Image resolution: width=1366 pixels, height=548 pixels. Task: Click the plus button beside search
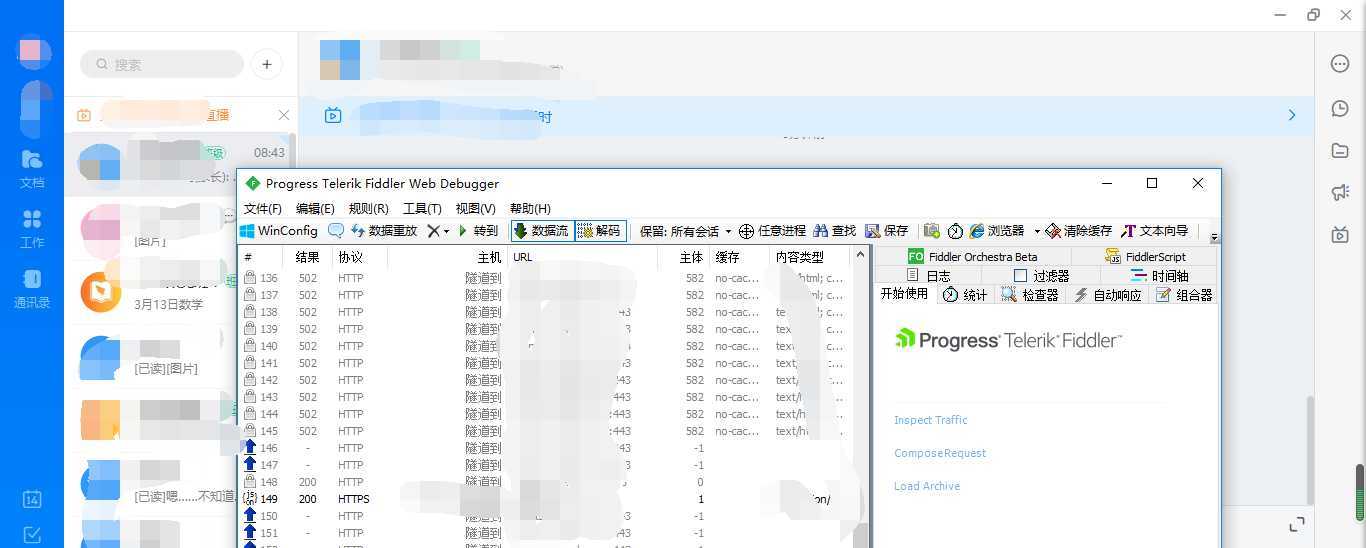[267, 64]
